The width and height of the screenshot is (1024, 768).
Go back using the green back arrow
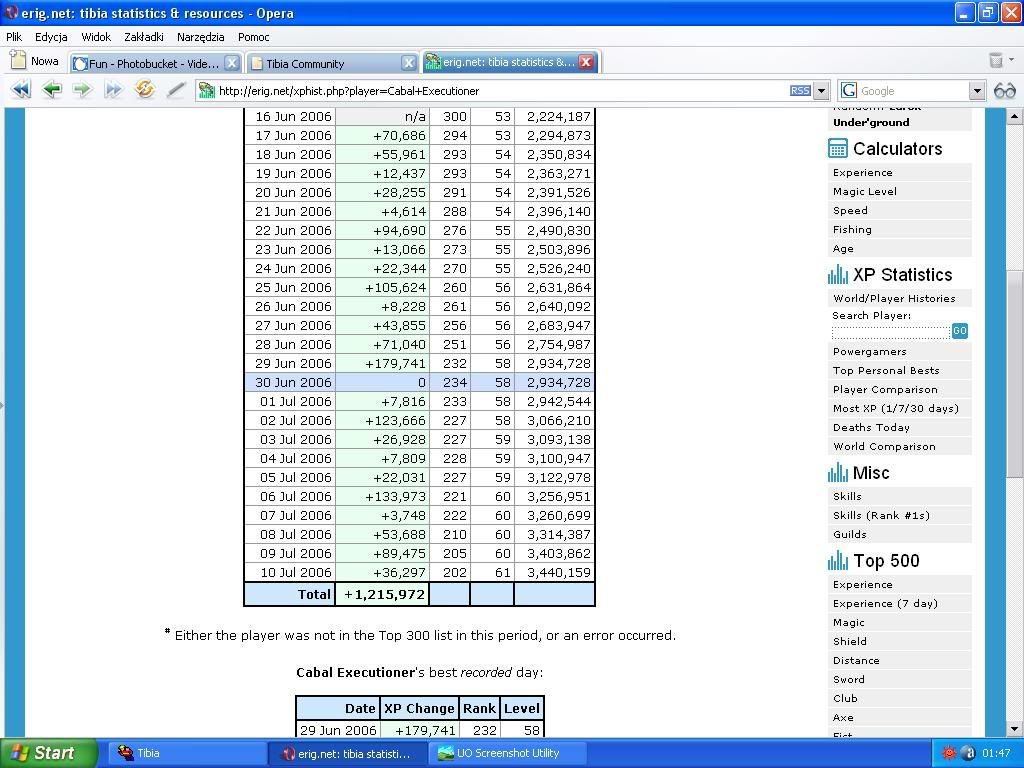pyautogui.click(x=52, y=90)
